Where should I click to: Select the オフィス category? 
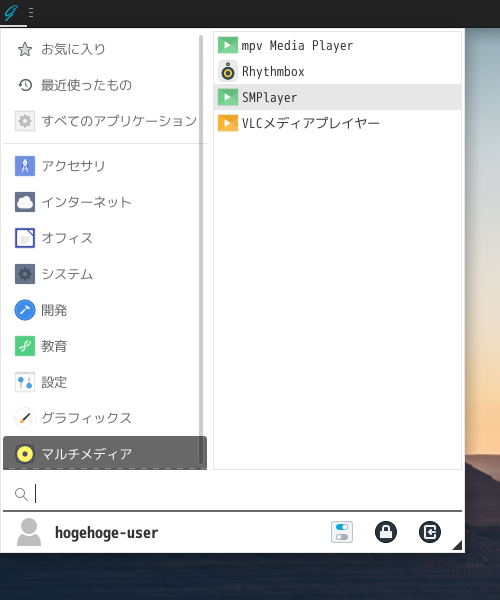[101, 238]
